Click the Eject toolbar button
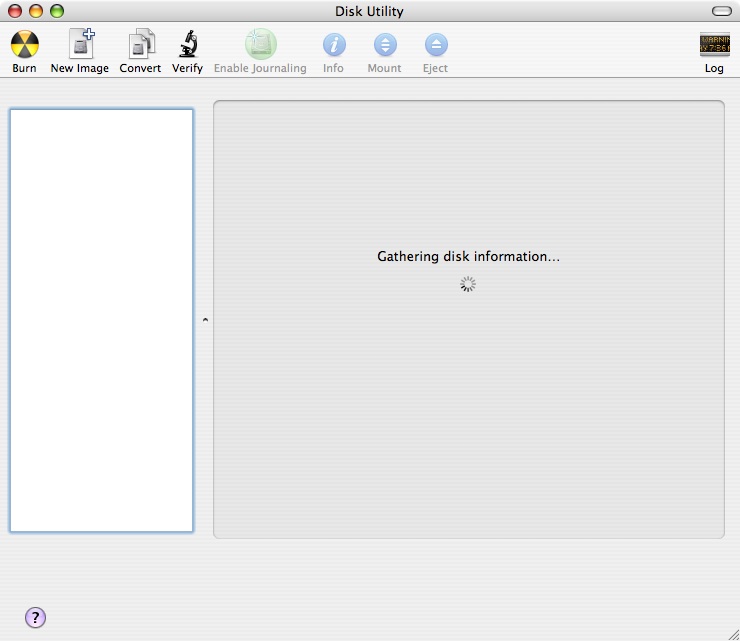 436,45
